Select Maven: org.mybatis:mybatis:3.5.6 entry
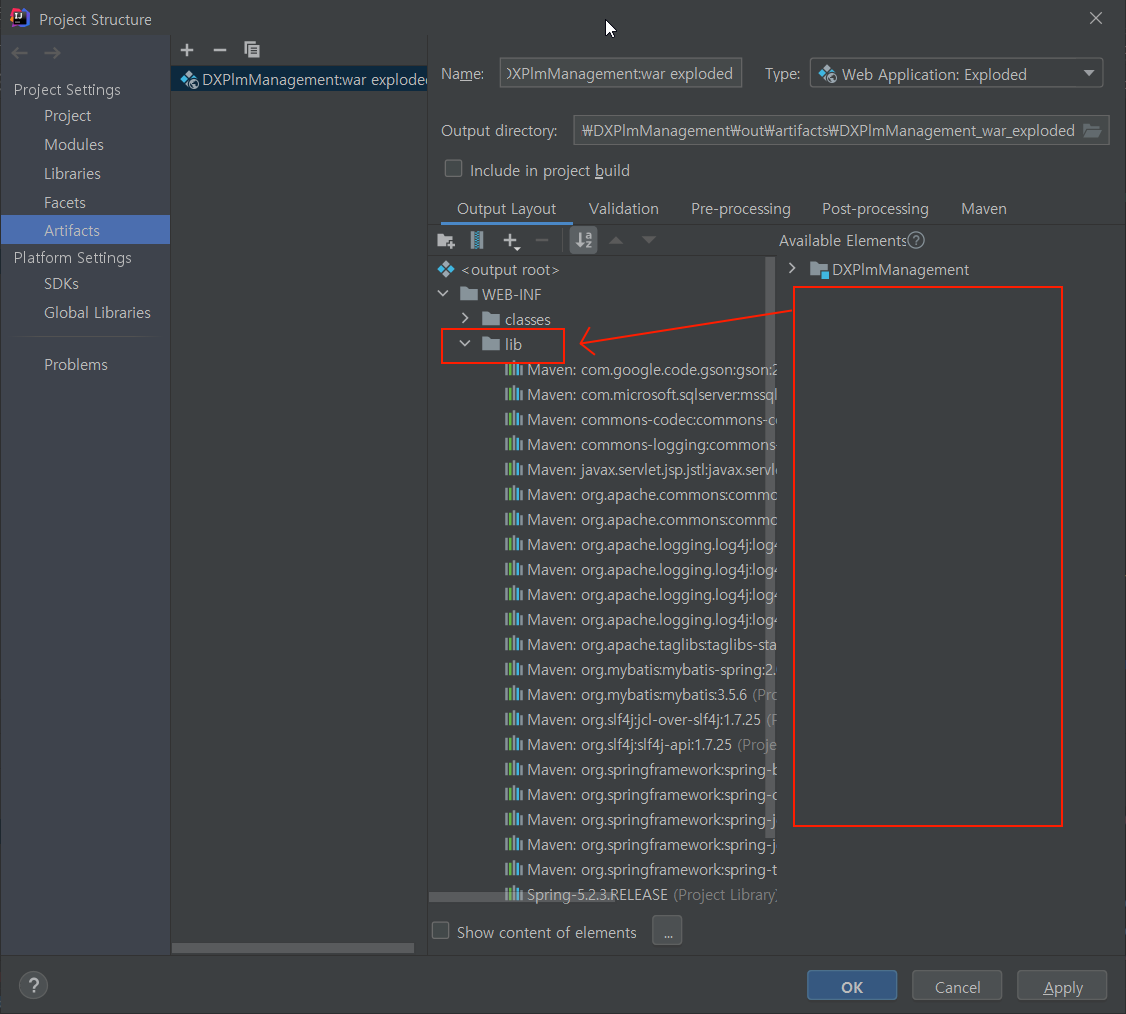Screen dimensions: 1126x1014 click(641, 694)
